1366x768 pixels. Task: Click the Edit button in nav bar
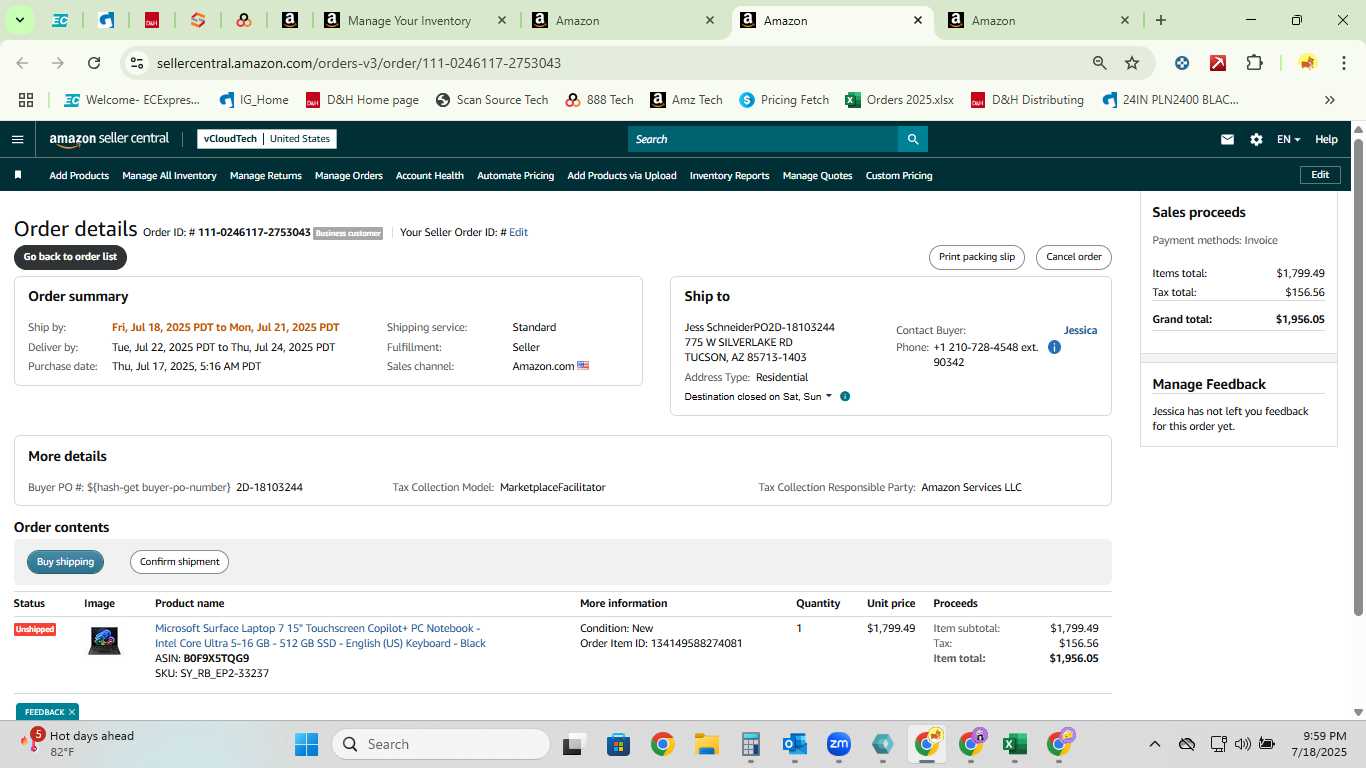1320,175
